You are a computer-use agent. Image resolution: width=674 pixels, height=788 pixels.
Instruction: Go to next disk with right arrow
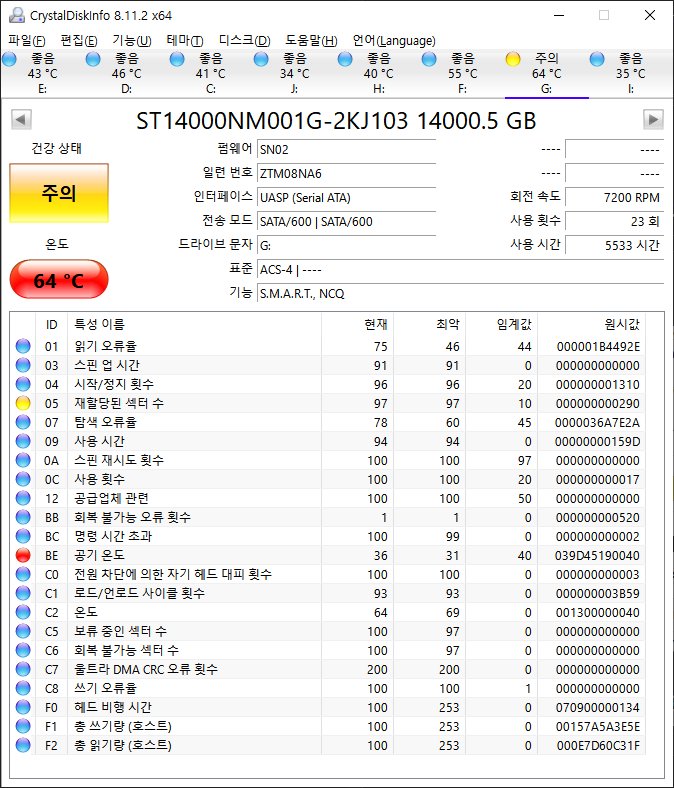click(653, 120)
